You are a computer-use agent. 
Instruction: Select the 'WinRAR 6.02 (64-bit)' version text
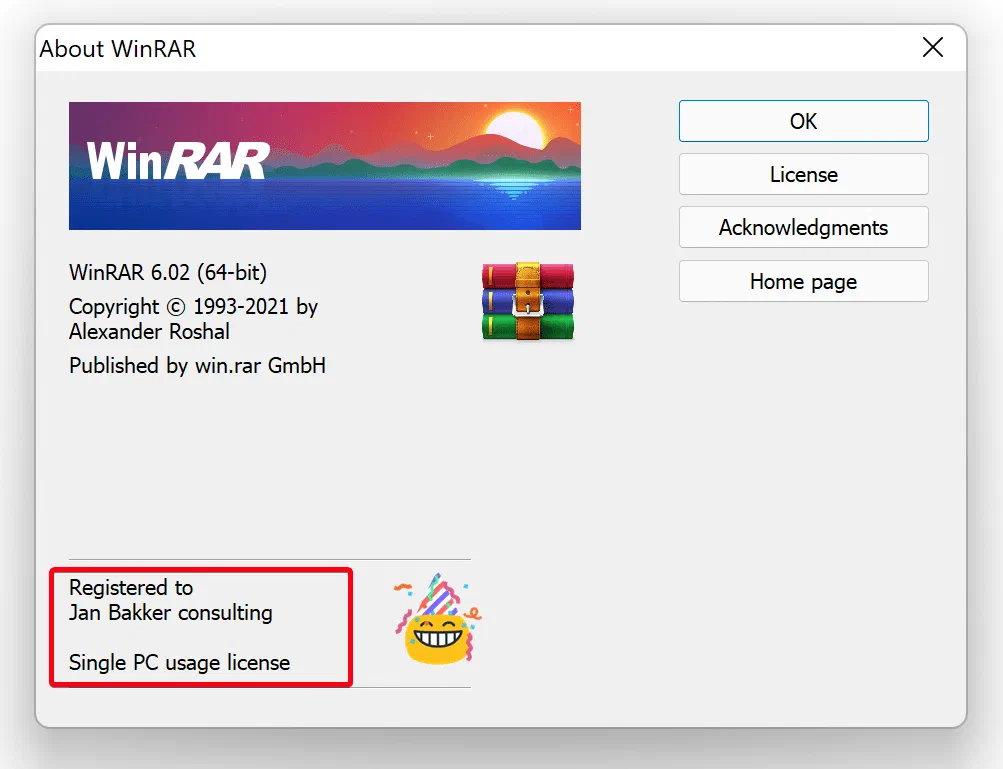tap(168, 273)
